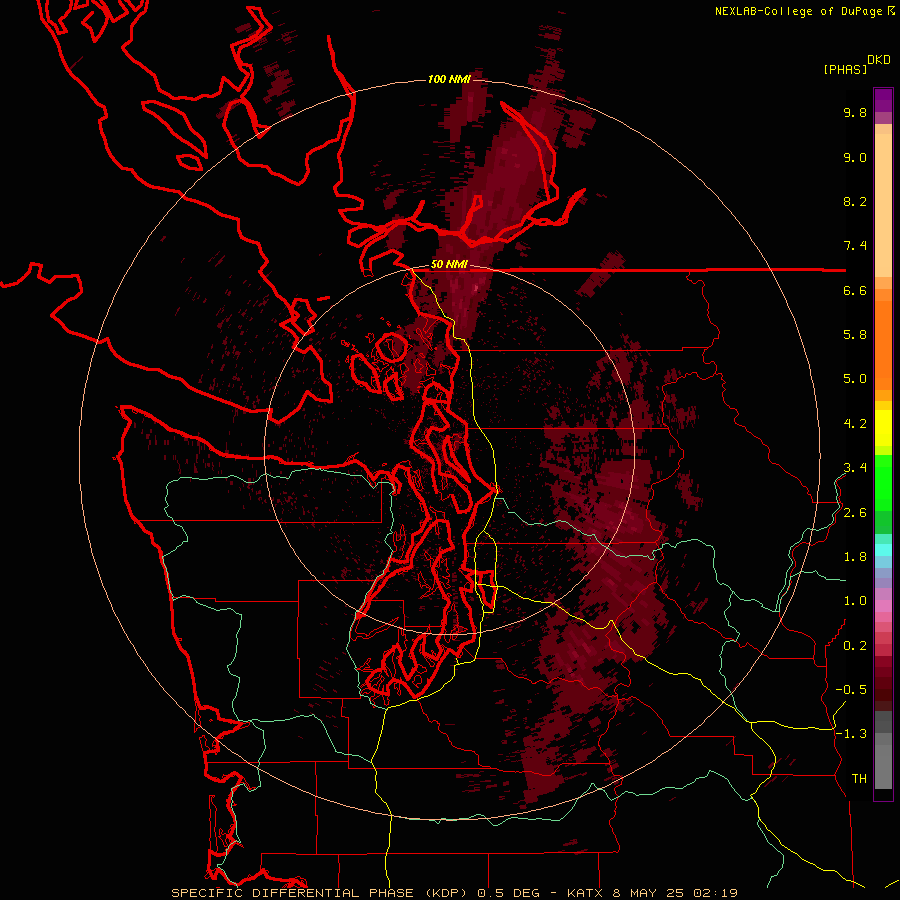Click the 5.0 value on the color scale
This screenshot has width=900, height=900.
855,379
